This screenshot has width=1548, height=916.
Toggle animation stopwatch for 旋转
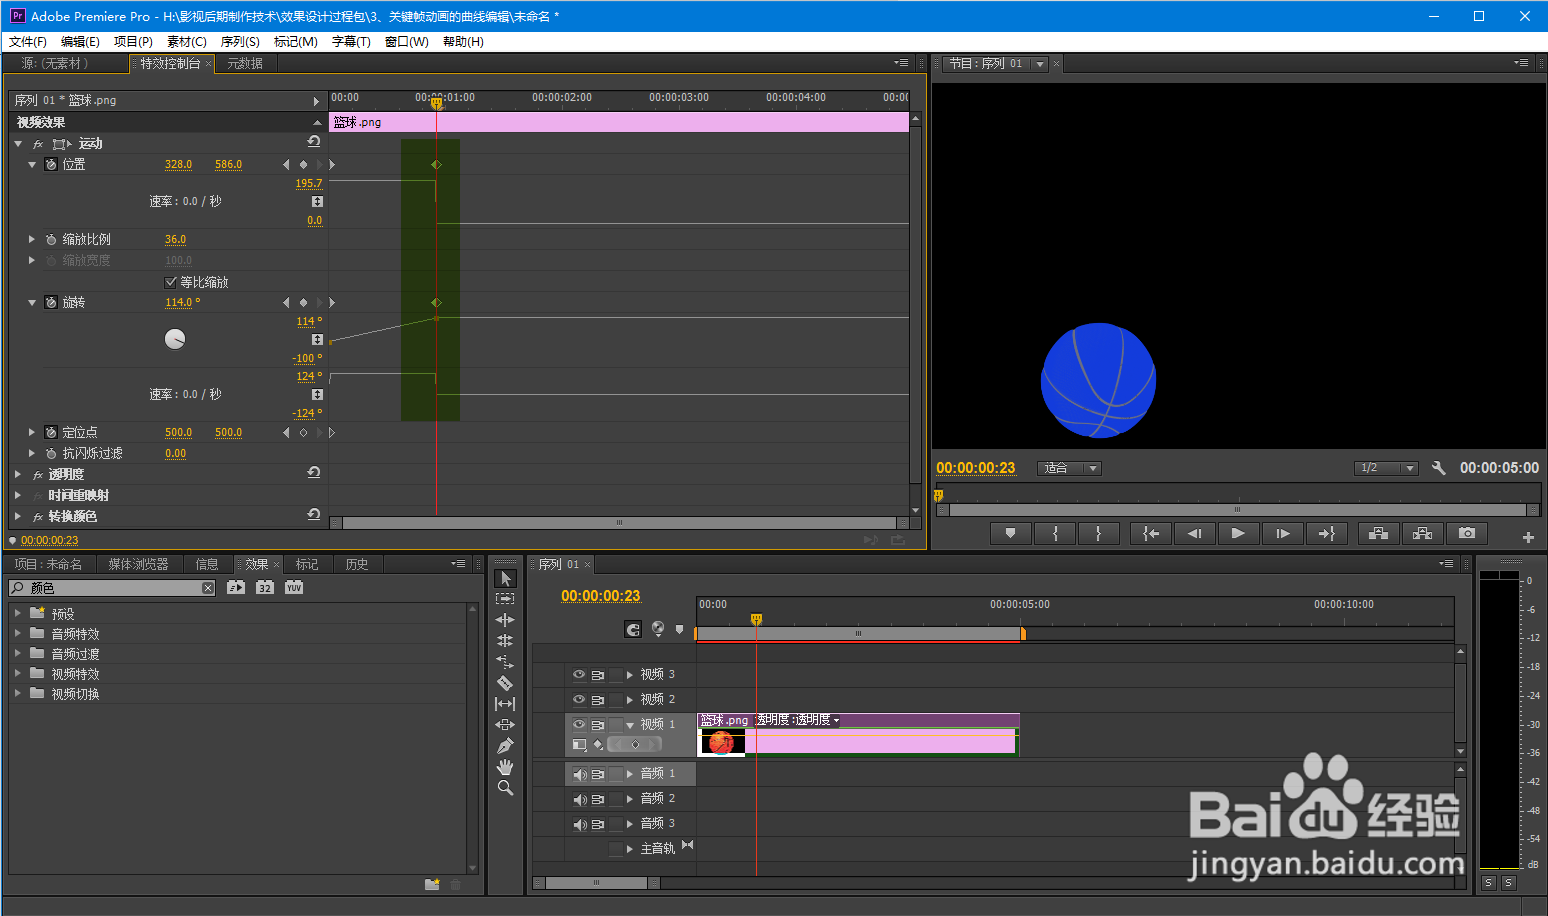coord(51,302)
